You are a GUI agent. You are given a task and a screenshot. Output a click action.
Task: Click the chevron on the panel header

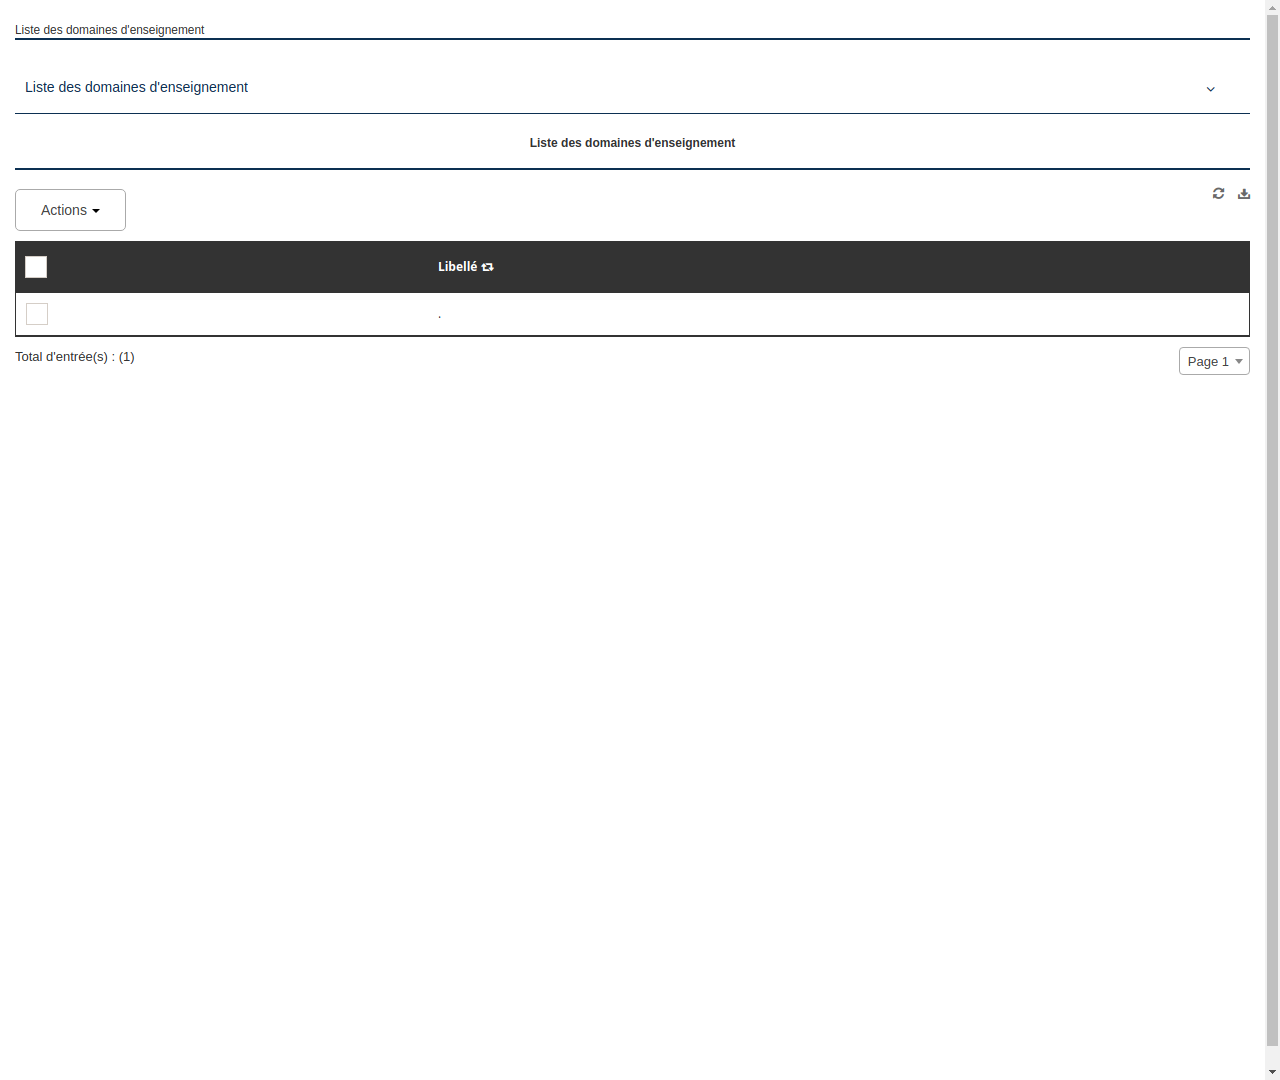click(1210, 89)
